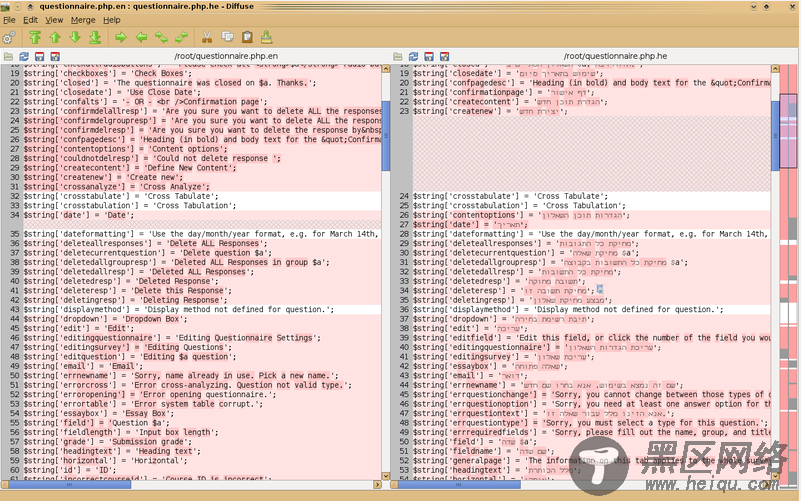Save left pane file as

pos(55,56)
